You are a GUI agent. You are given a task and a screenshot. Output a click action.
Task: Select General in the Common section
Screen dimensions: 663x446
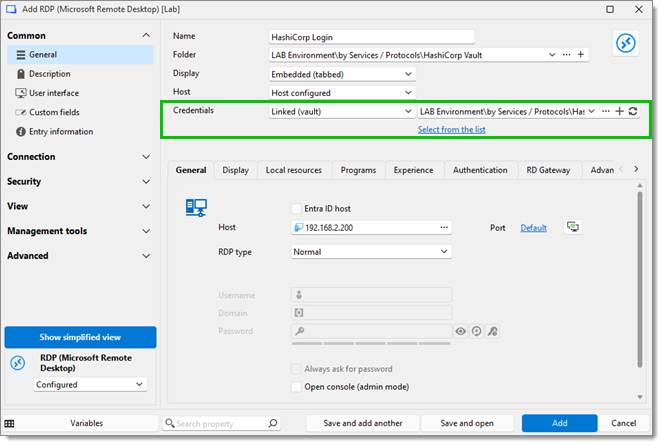click(80, 55)
